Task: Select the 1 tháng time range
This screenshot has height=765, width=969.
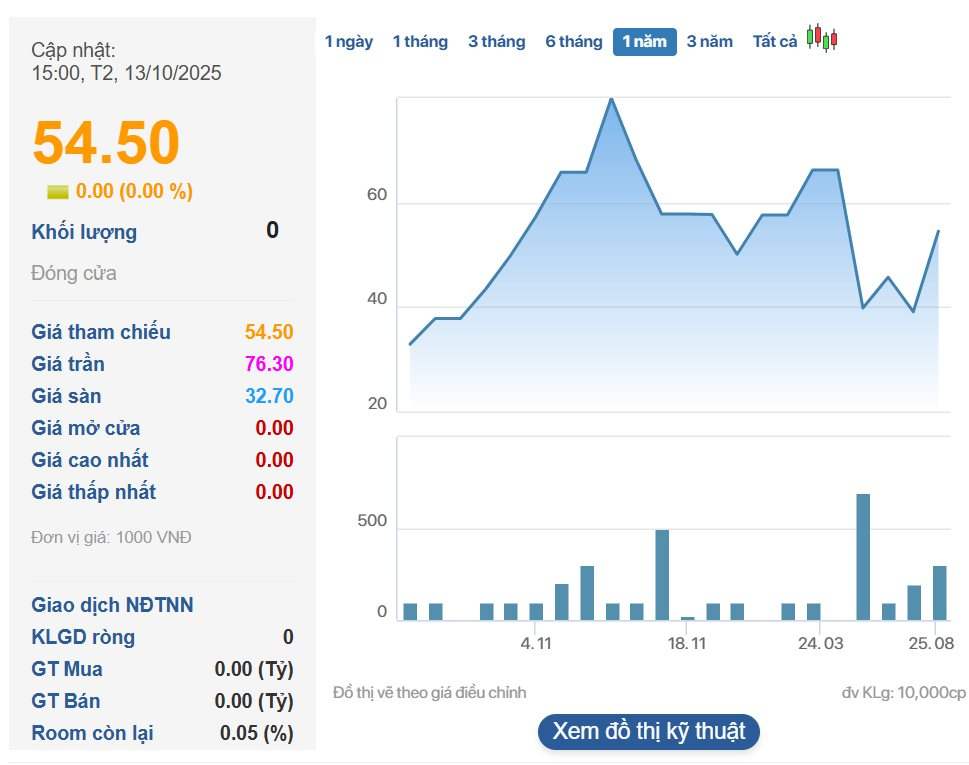Action: 420,42
